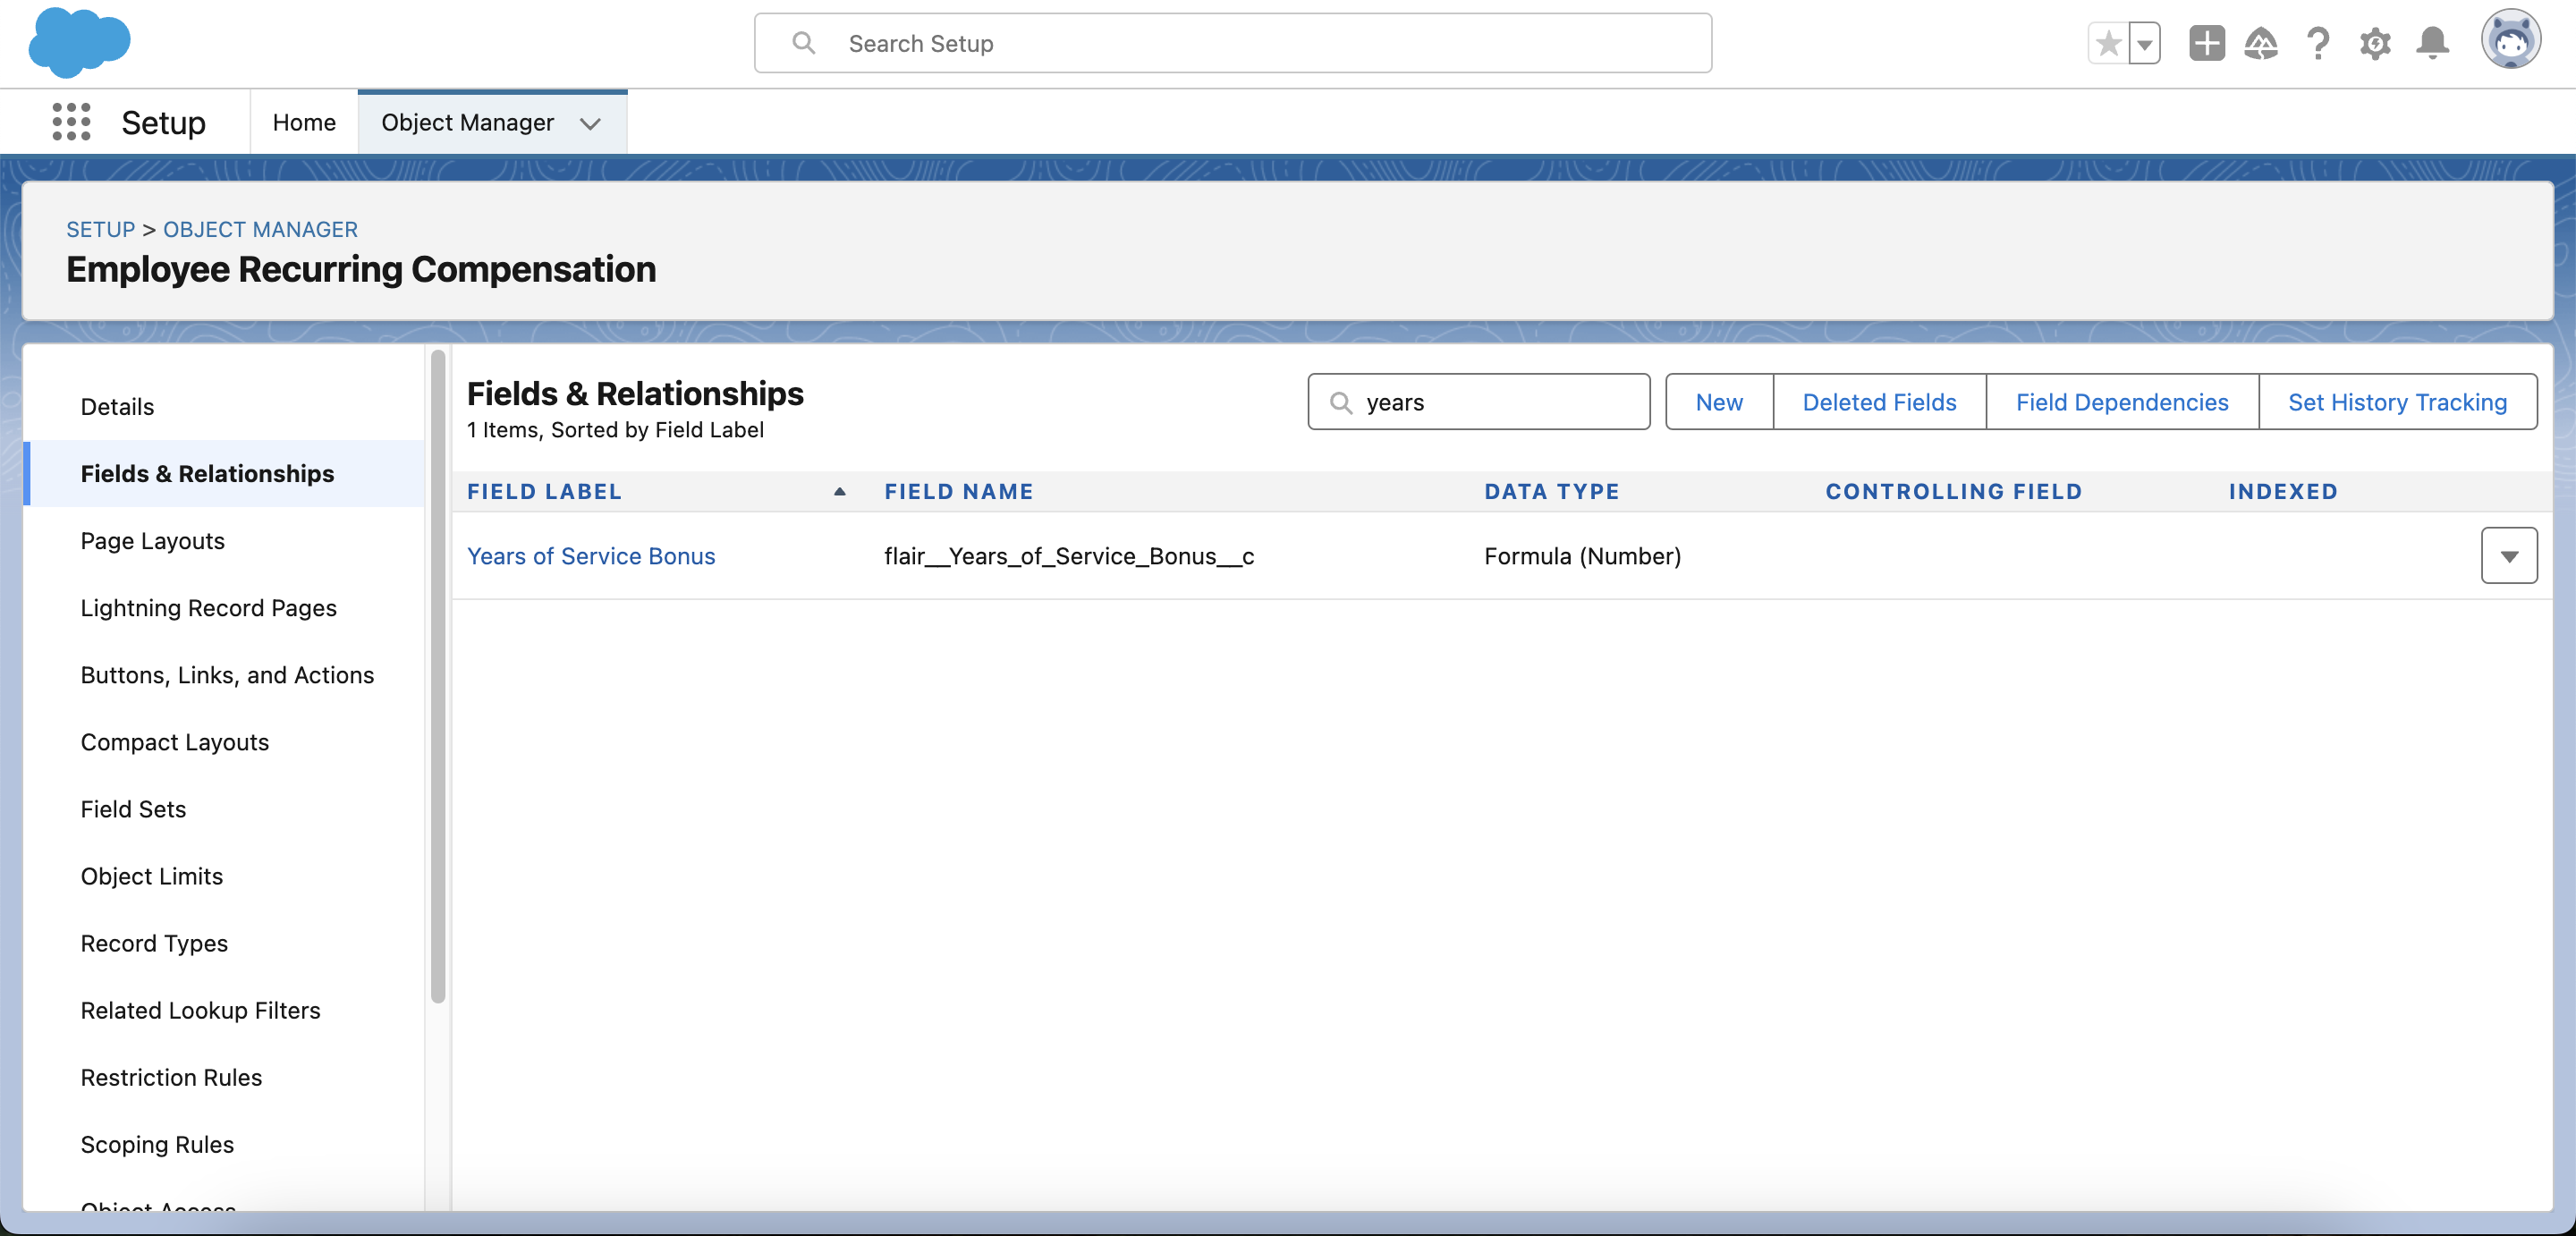
Task: Switch to the Home tab
Action: (x=303, y=122)
